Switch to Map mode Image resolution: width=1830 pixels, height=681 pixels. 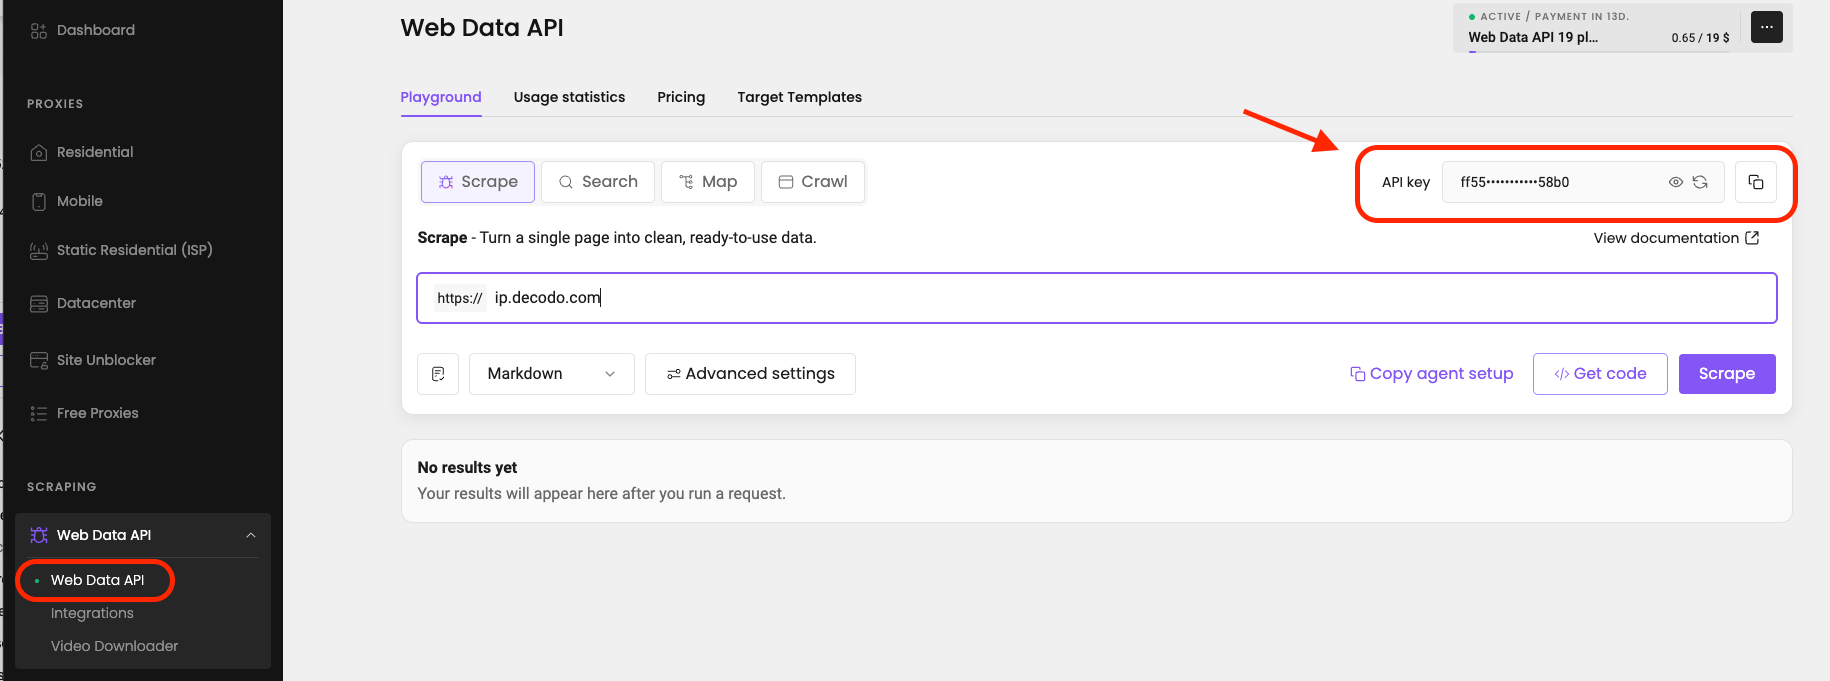[708, 182]
